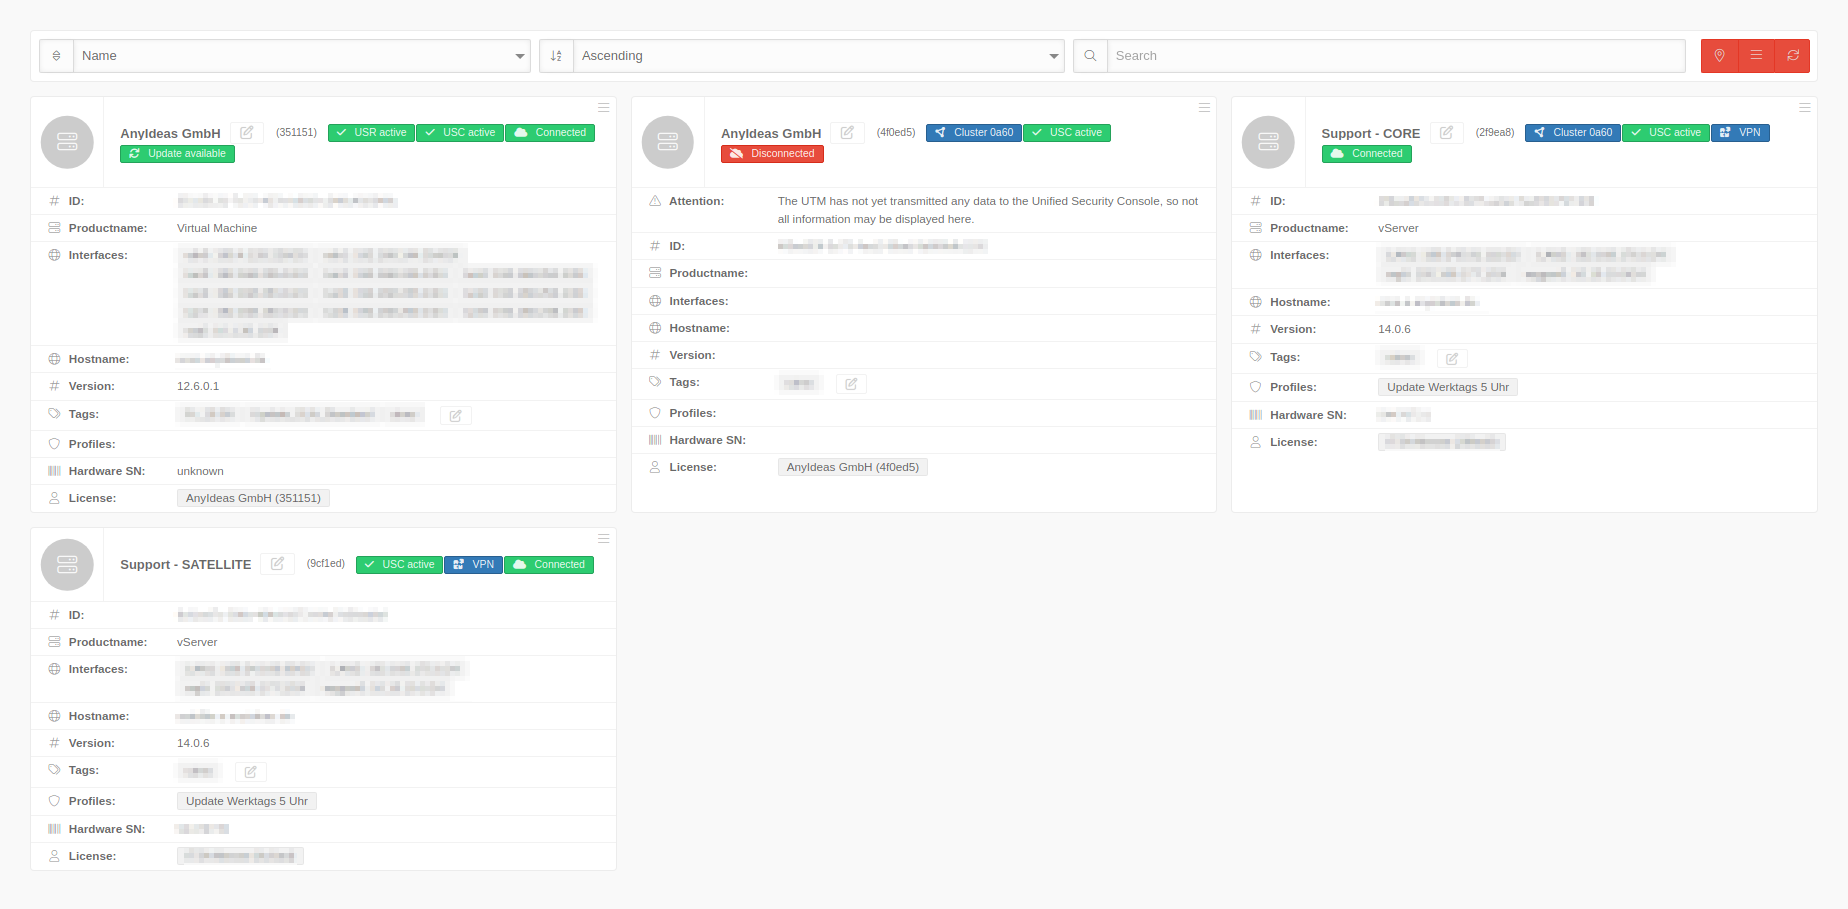Click VPN badge on Support - CORE

(x=1740, y=133)
